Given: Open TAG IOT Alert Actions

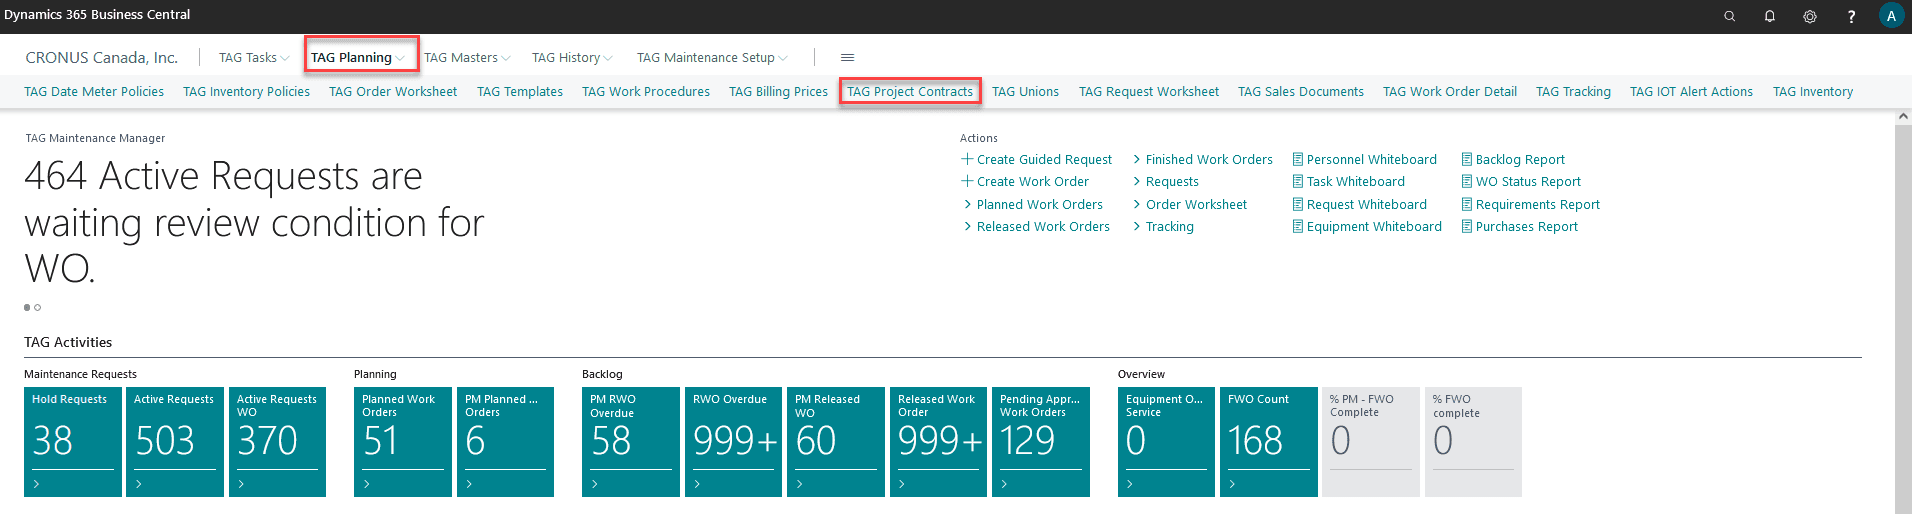Looking at the screenshot, I should click(1691, 91).
